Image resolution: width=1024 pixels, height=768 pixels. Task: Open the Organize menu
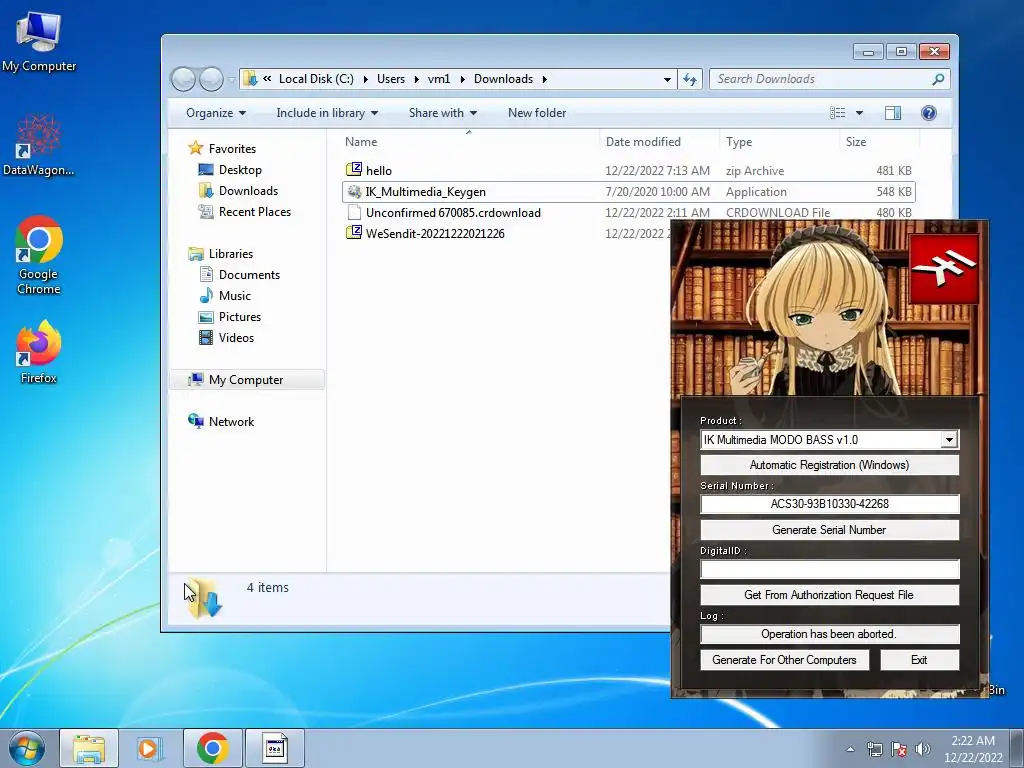point(216,113)
